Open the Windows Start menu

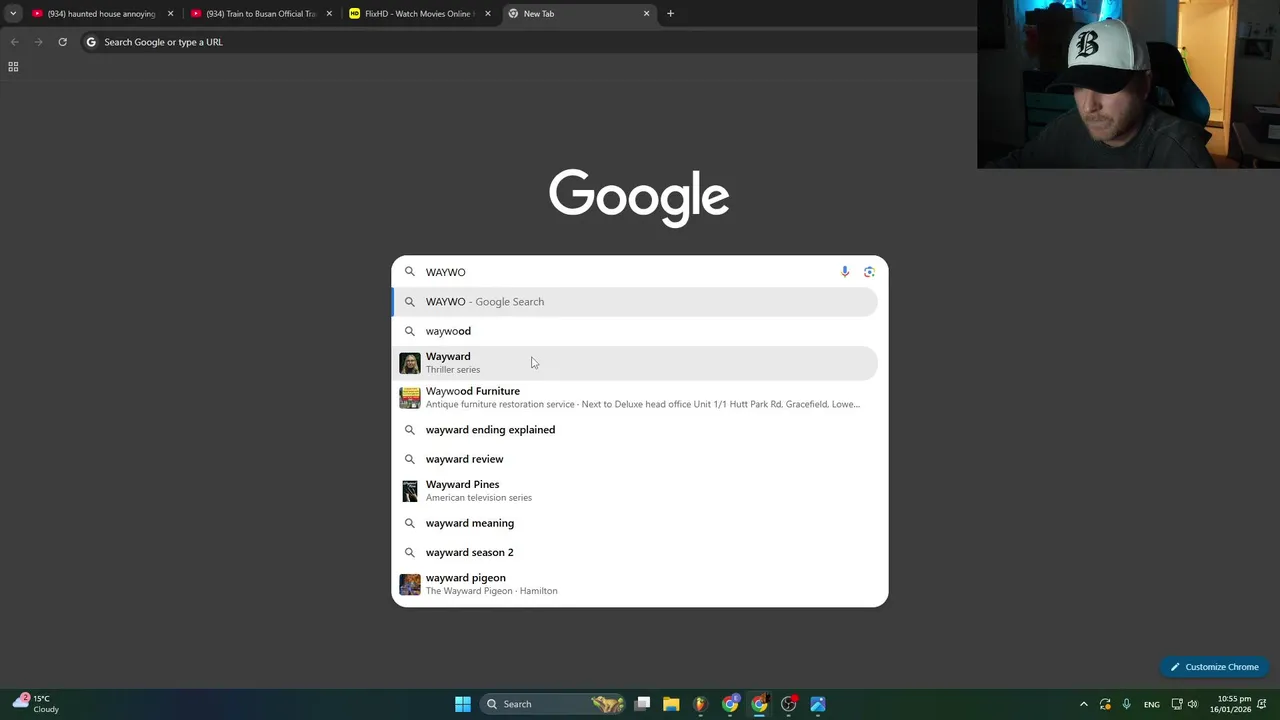tap(463, 704)
